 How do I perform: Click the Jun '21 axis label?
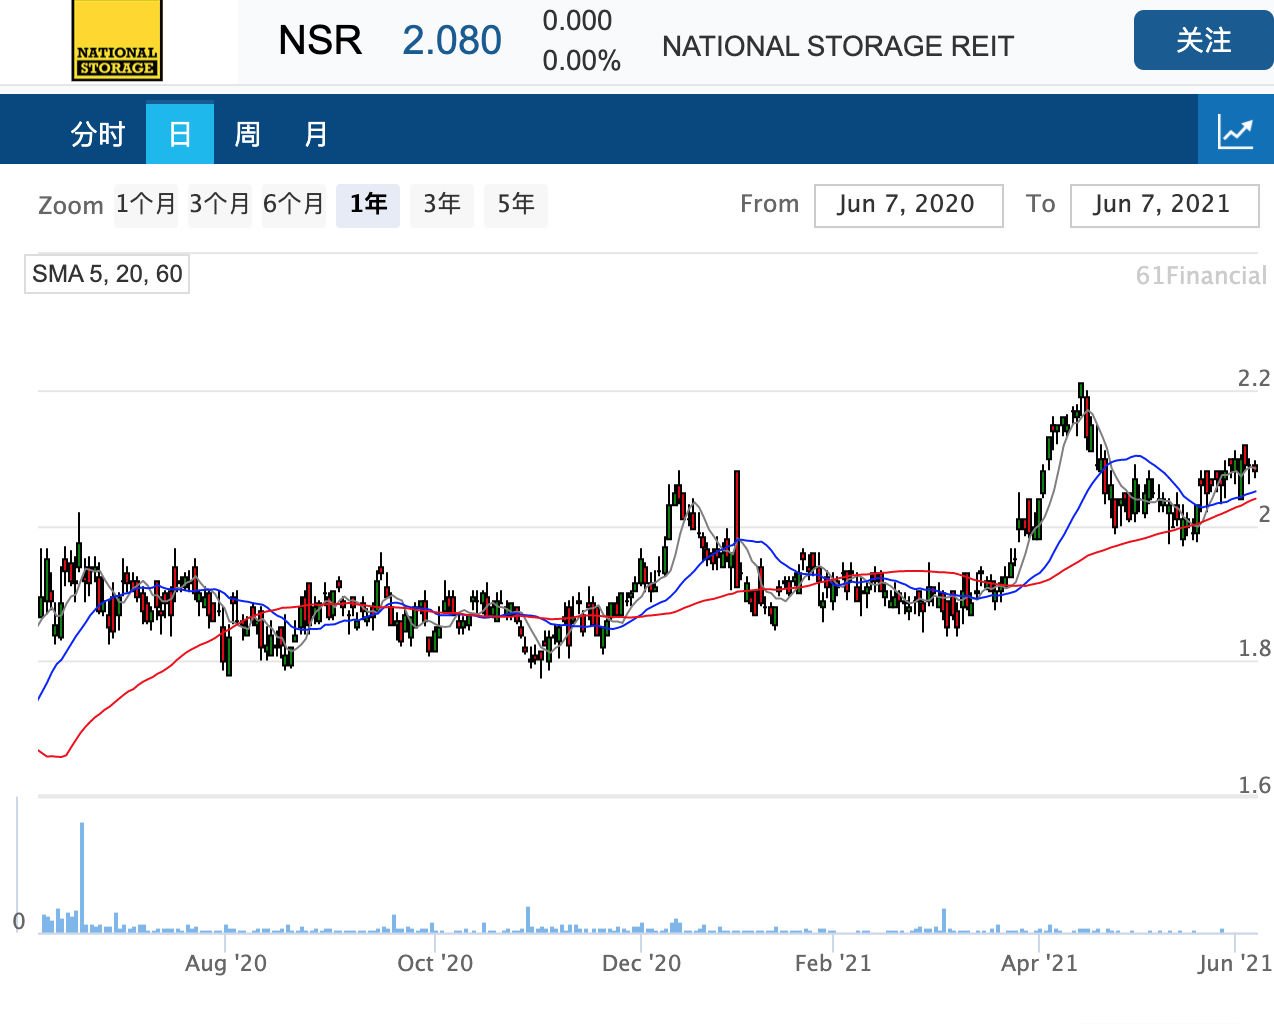pyautogui.click(x=1235, y=963)
